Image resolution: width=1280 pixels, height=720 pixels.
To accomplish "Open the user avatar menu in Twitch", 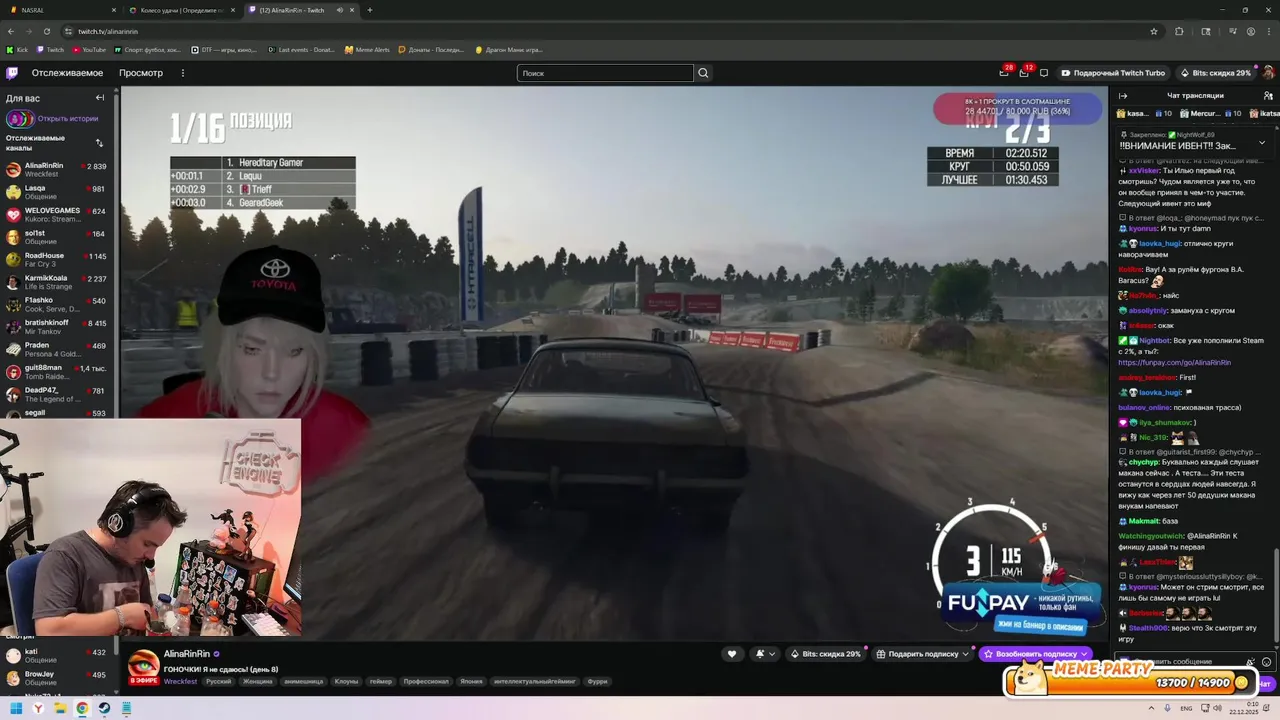I will pyautogui.click(x=1269, y=73).
